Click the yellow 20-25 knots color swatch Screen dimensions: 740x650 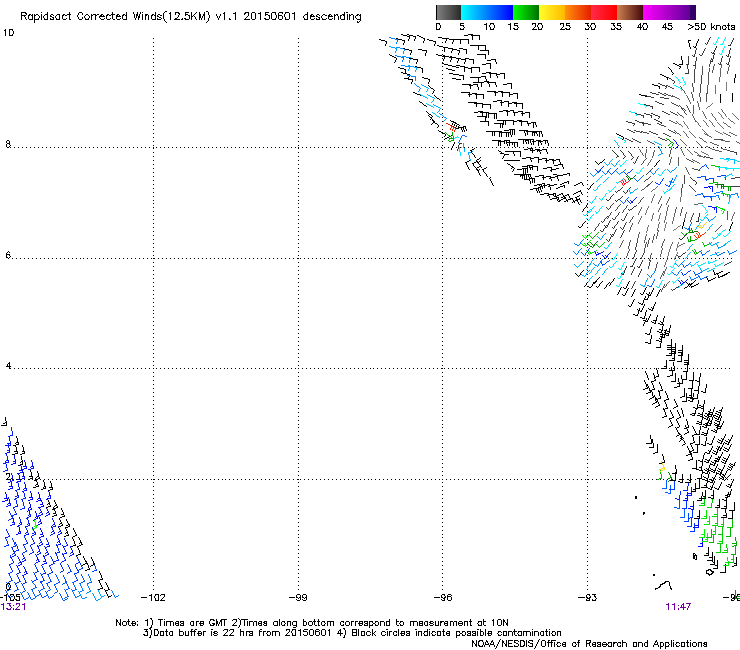[x=552, y=12]
